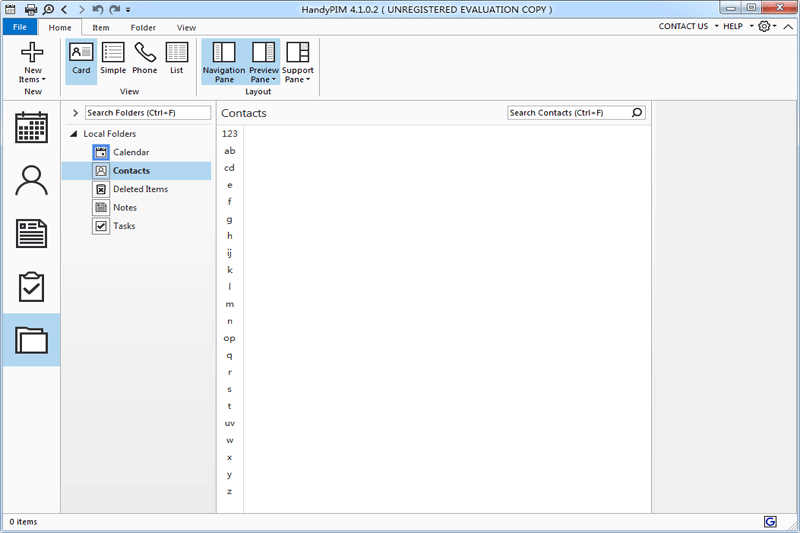Click the Redo icon
This screenshot has height=533, width=800.
tap(115, 9)
